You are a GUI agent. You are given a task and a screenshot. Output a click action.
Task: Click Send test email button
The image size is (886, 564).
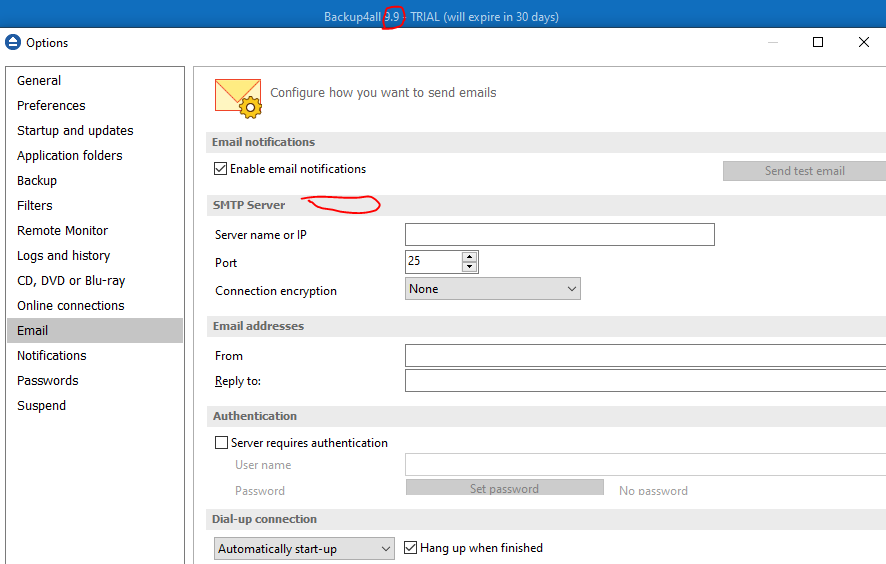tap(805, 171)
